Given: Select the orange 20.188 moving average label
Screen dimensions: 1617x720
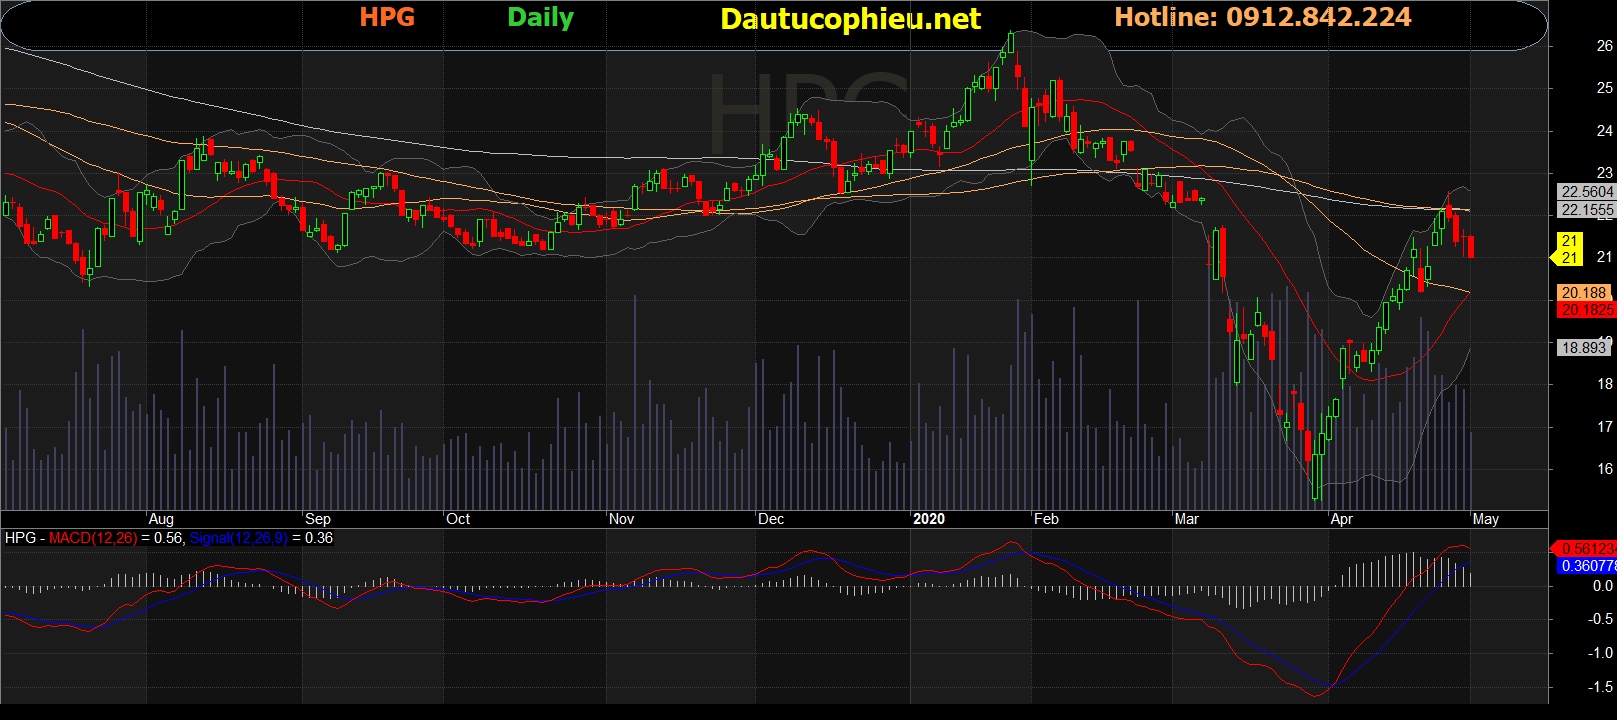Looking at the screenshot, I should point(1584,293).
